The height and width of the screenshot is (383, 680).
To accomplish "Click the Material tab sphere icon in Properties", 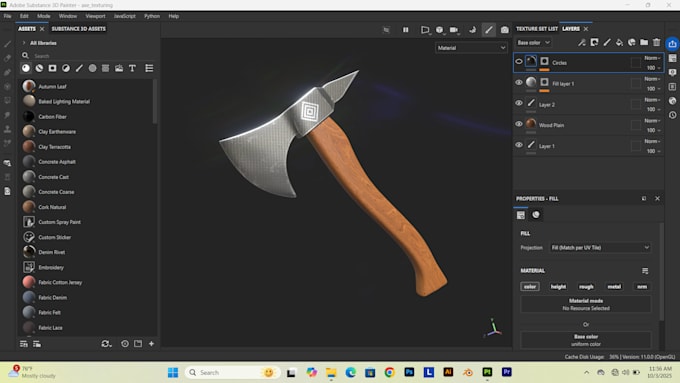I will coord(536,215).
